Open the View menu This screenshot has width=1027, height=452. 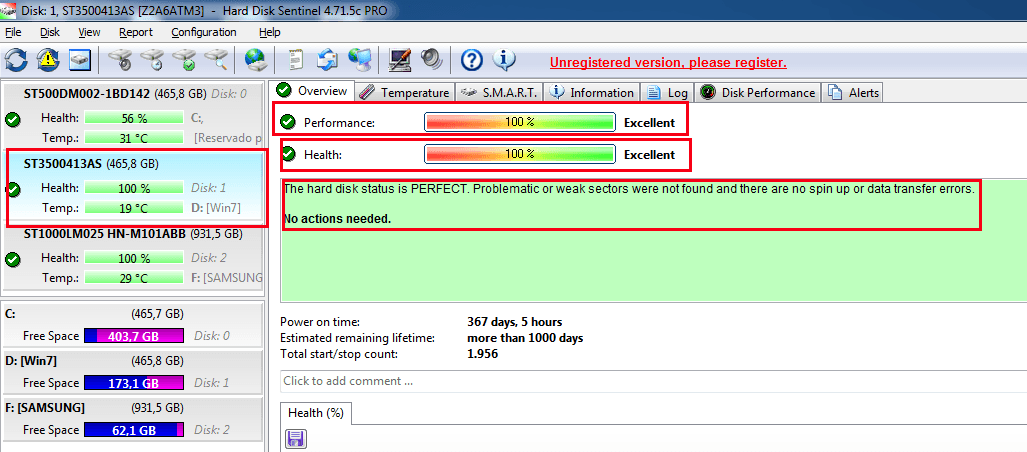point(89,32)
